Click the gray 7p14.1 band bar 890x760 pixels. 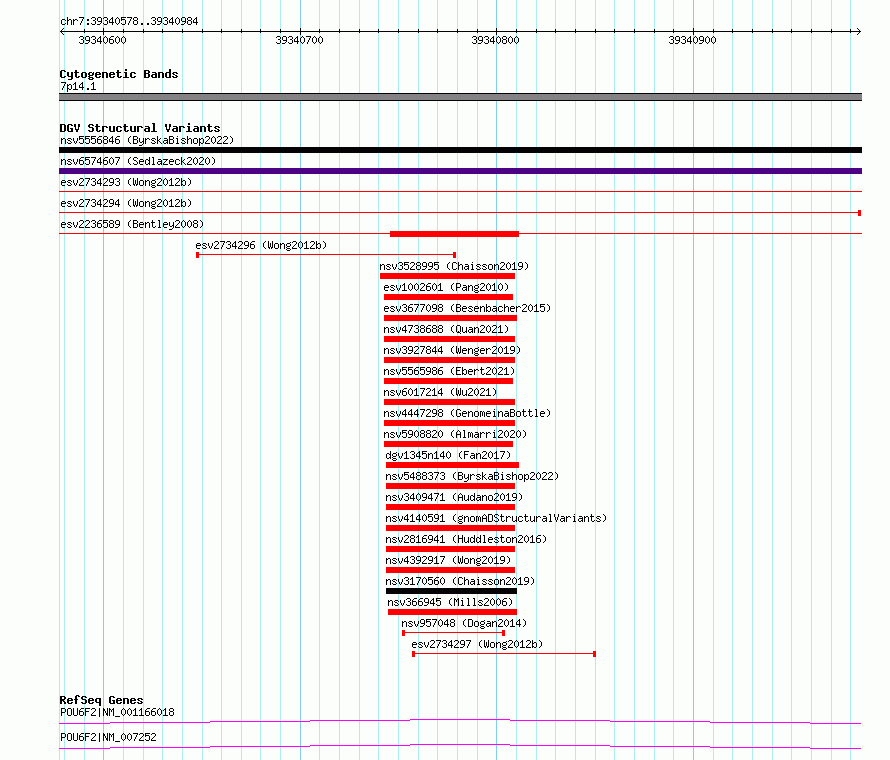point(460,97)
